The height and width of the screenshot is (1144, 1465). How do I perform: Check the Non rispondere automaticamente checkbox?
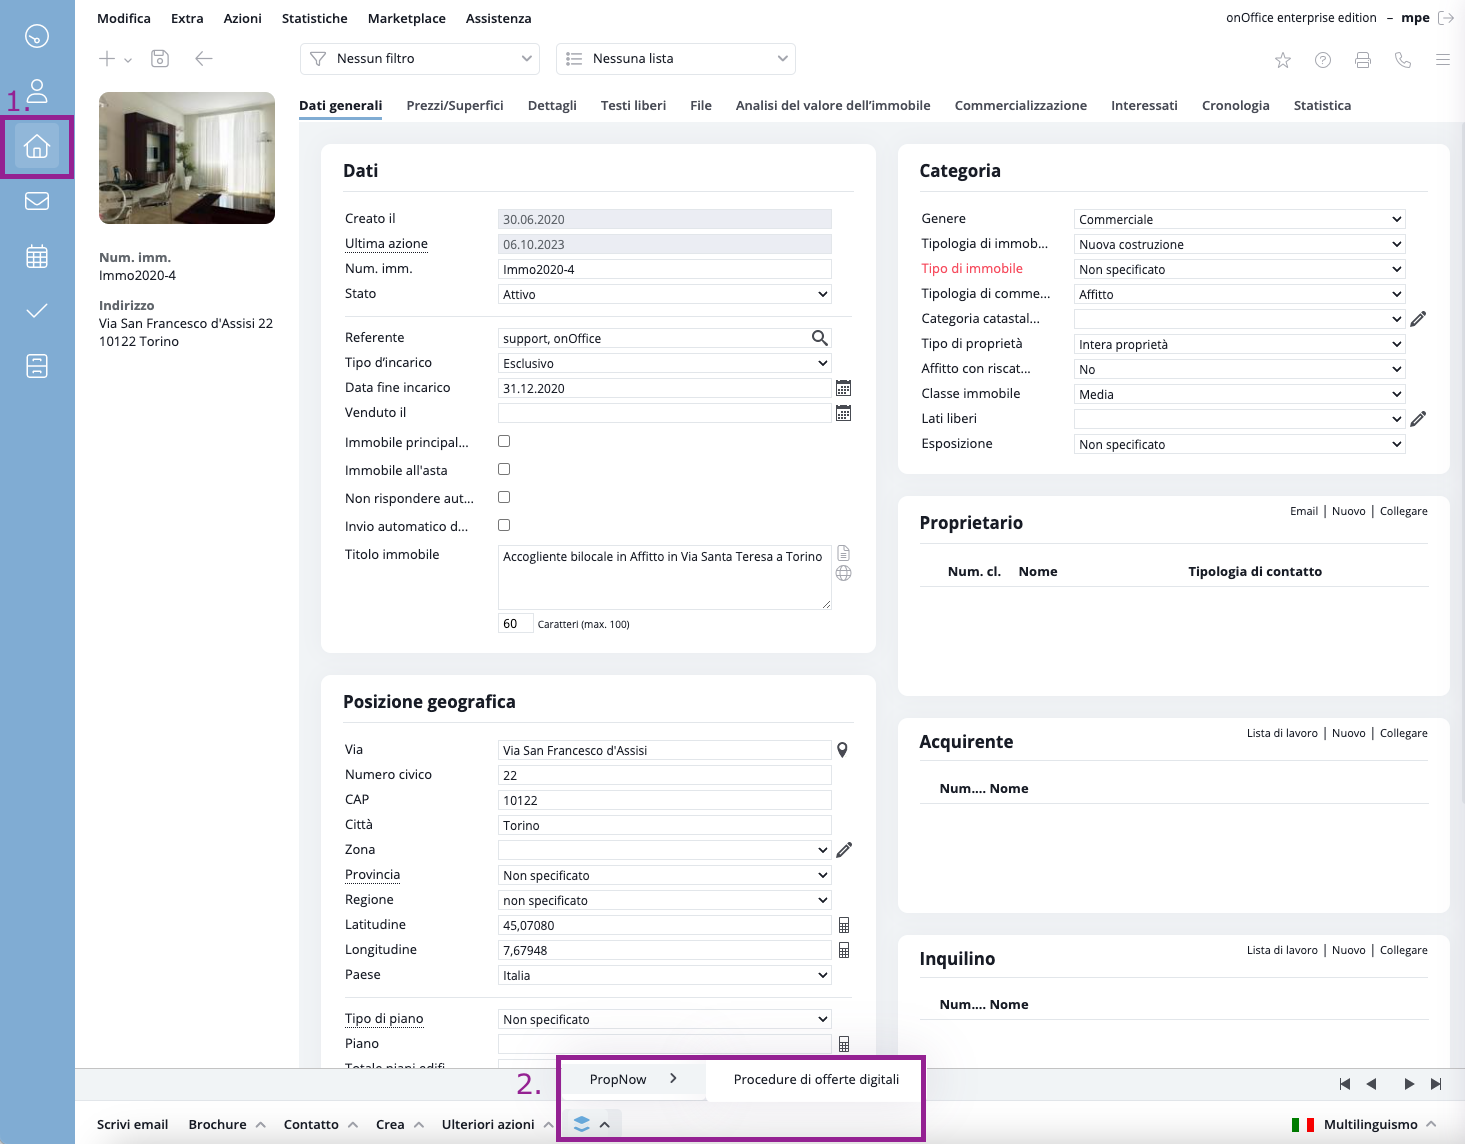point(504,497)
